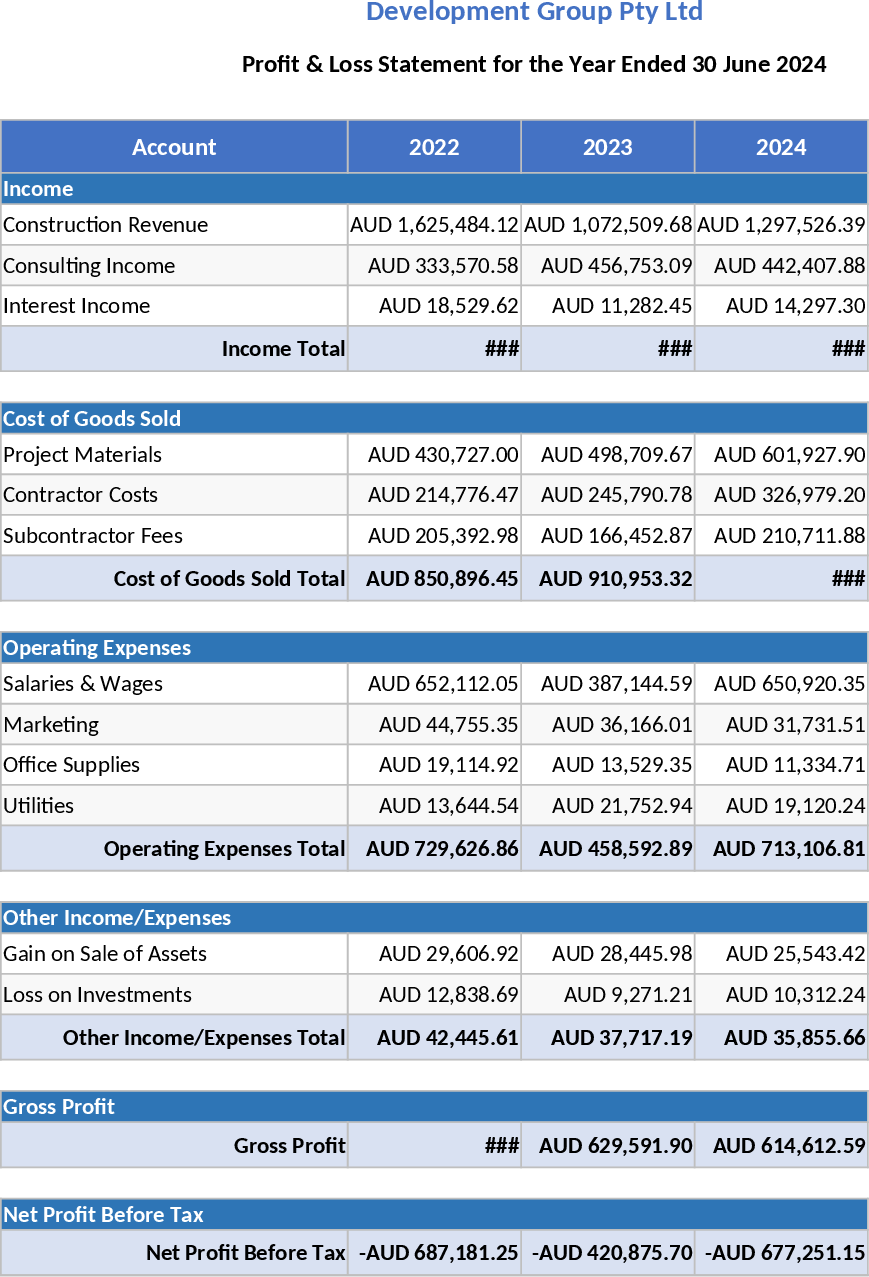Click the Subcontractor Fees row label
869x1277 pixels.
coord(91,535)
